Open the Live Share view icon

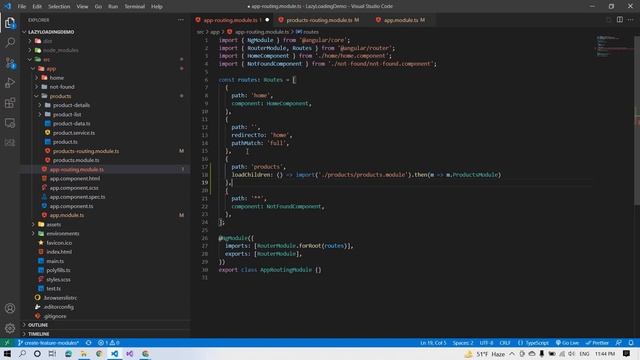pyautogui.click(x=10, y=142)
